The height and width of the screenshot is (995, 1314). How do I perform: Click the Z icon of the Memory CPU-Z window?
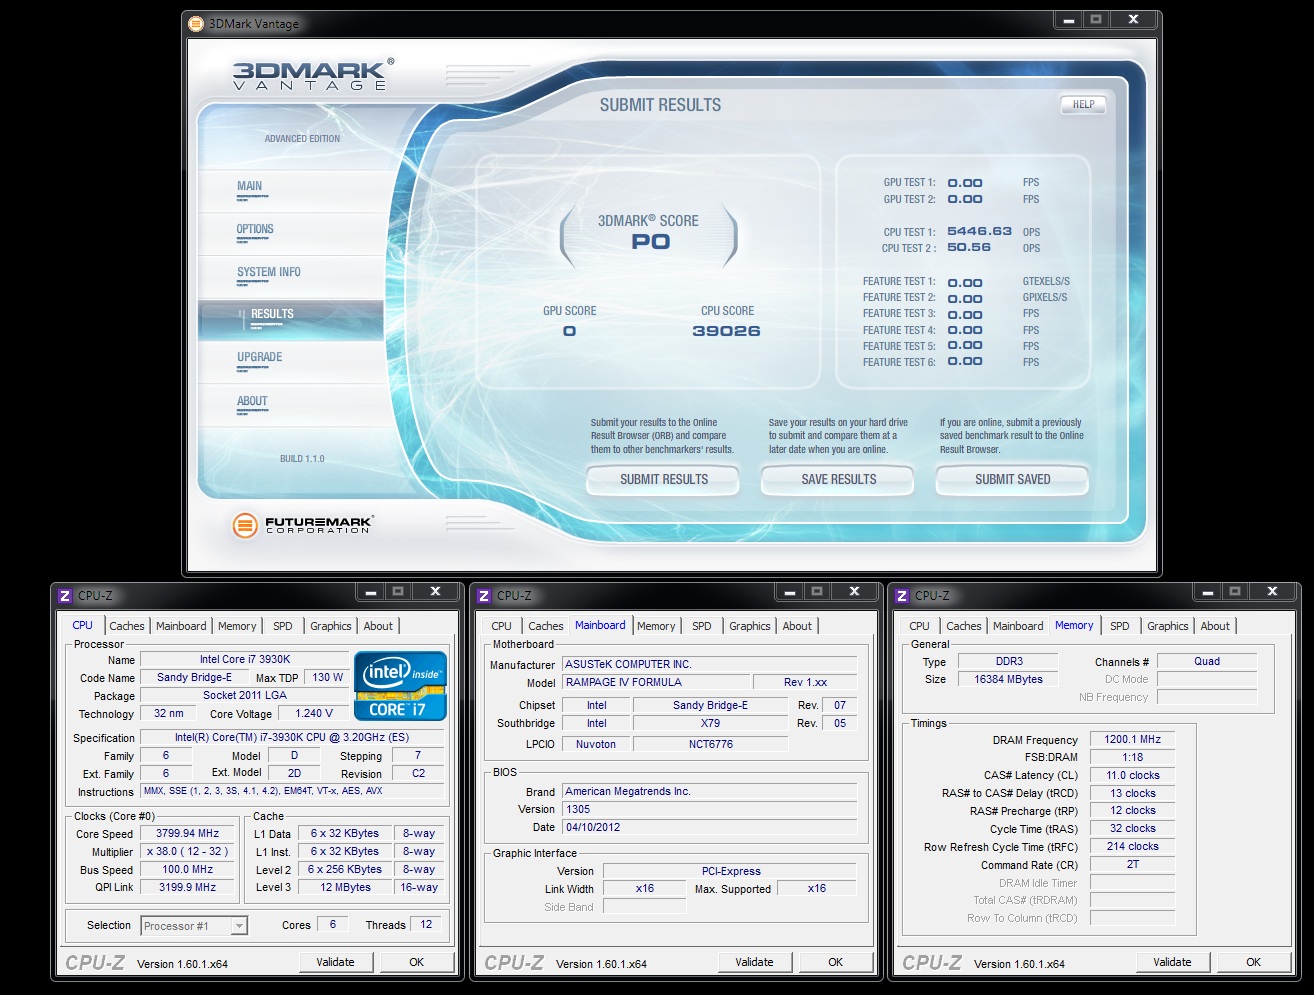pyautogui.click(x=902, y=595)
